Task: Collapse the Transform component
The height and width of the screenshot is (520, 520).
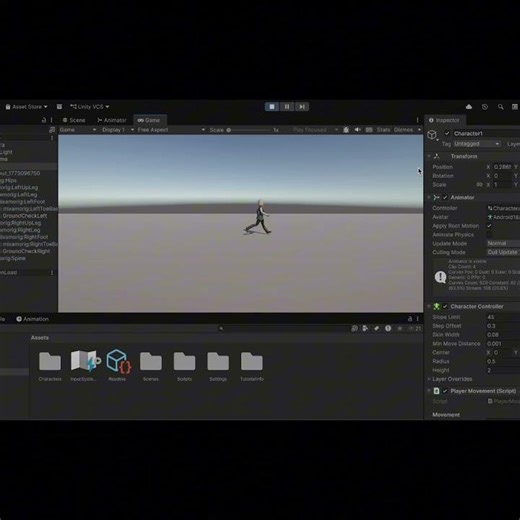Action: [x=429, y=156]
